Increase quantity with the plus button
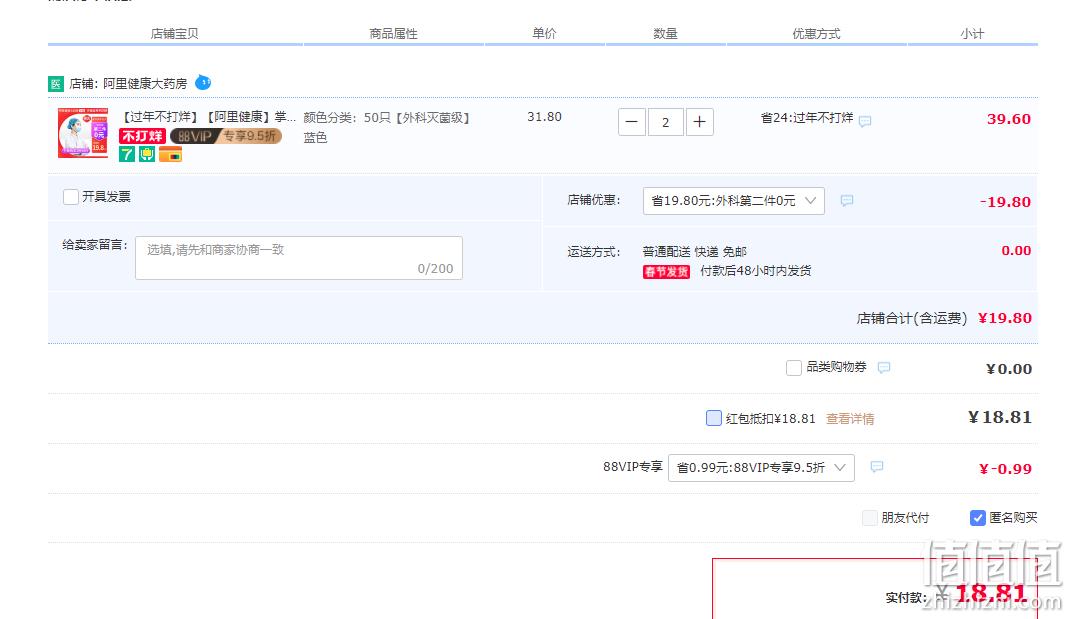This screenshot has height=619, width=1071. pos(699,122)
